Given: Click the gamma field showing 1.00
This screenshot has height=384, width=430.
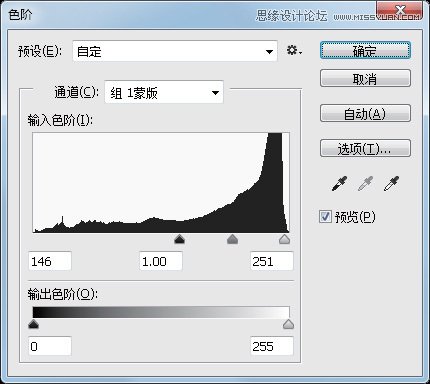Looking at the screenshot, I should tap(161, 261).
